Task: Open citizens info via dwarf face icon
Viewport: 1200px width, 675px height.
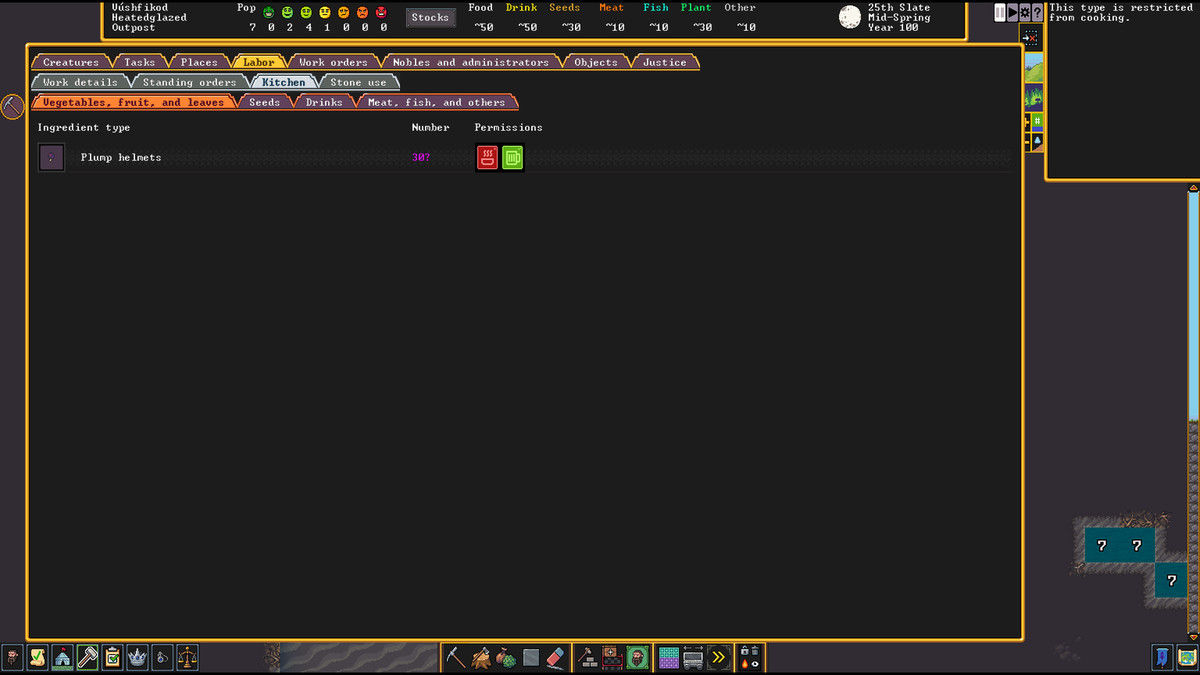Action: coord(12,657)
